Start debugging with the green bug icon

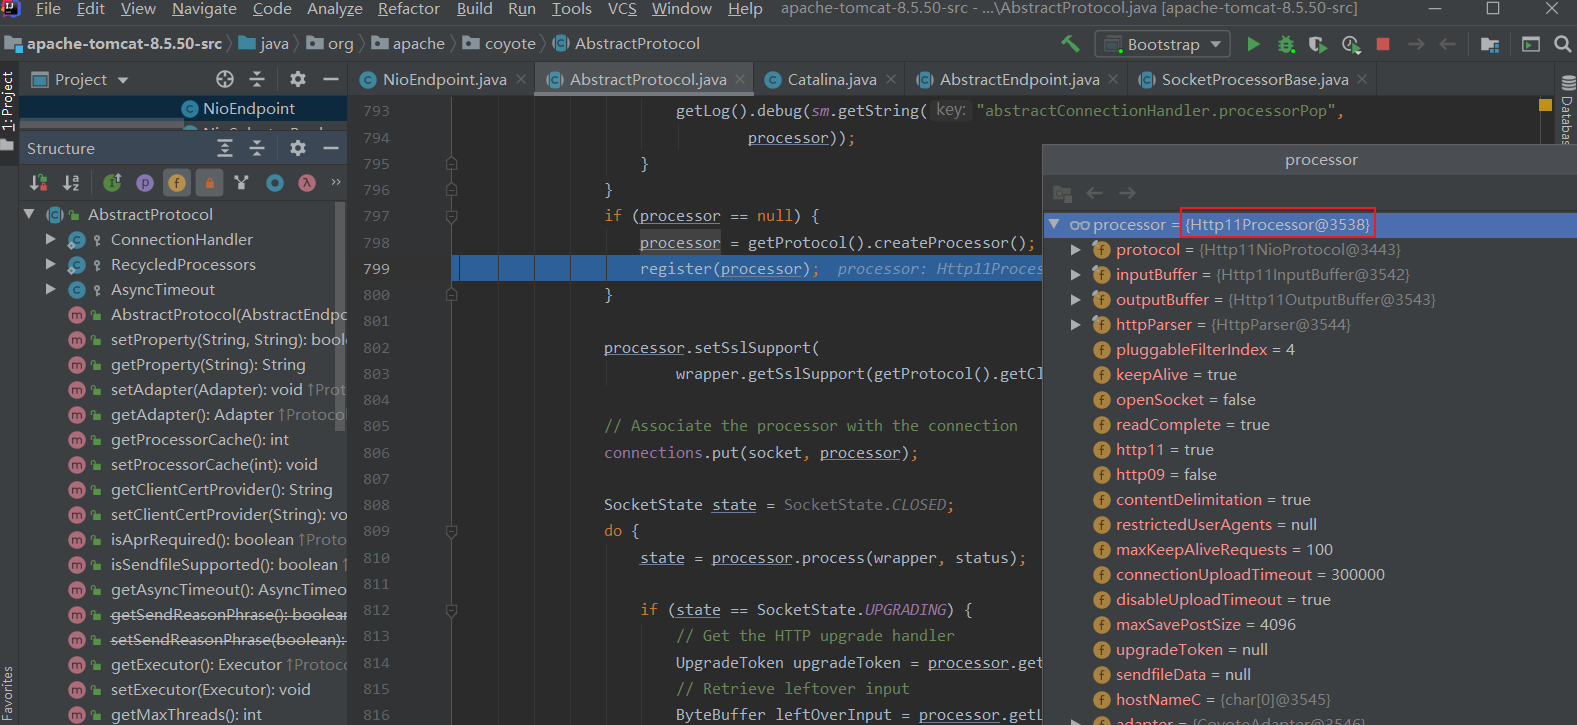pos(1286,44)
